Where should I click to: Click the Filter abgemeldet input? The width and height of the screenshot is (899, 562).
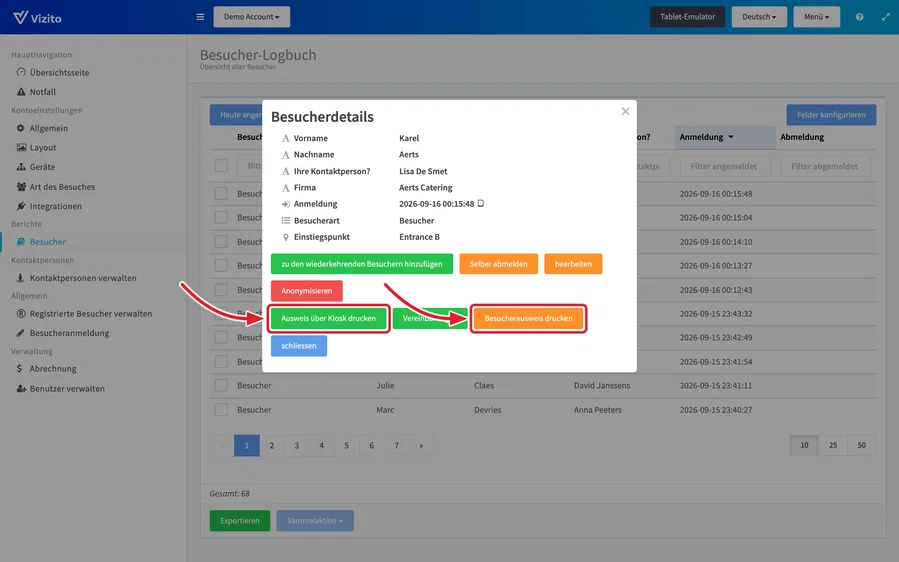826,166
